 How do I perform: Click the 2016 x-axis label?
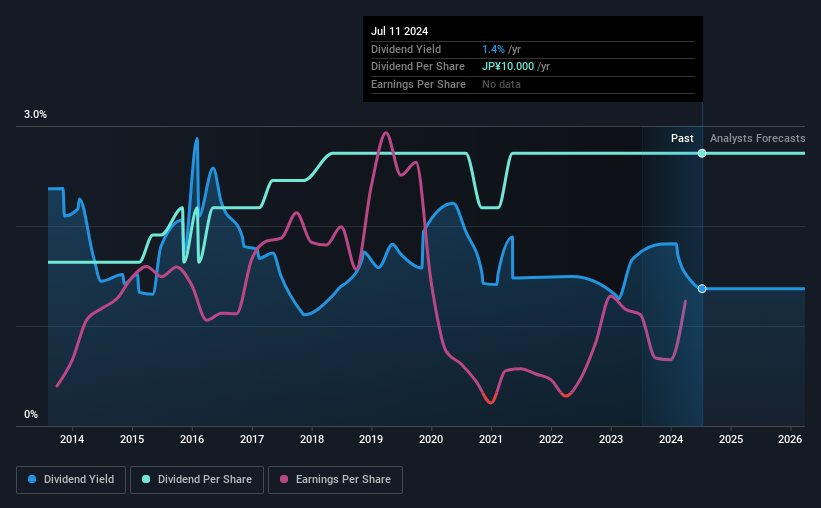(192, 439)
